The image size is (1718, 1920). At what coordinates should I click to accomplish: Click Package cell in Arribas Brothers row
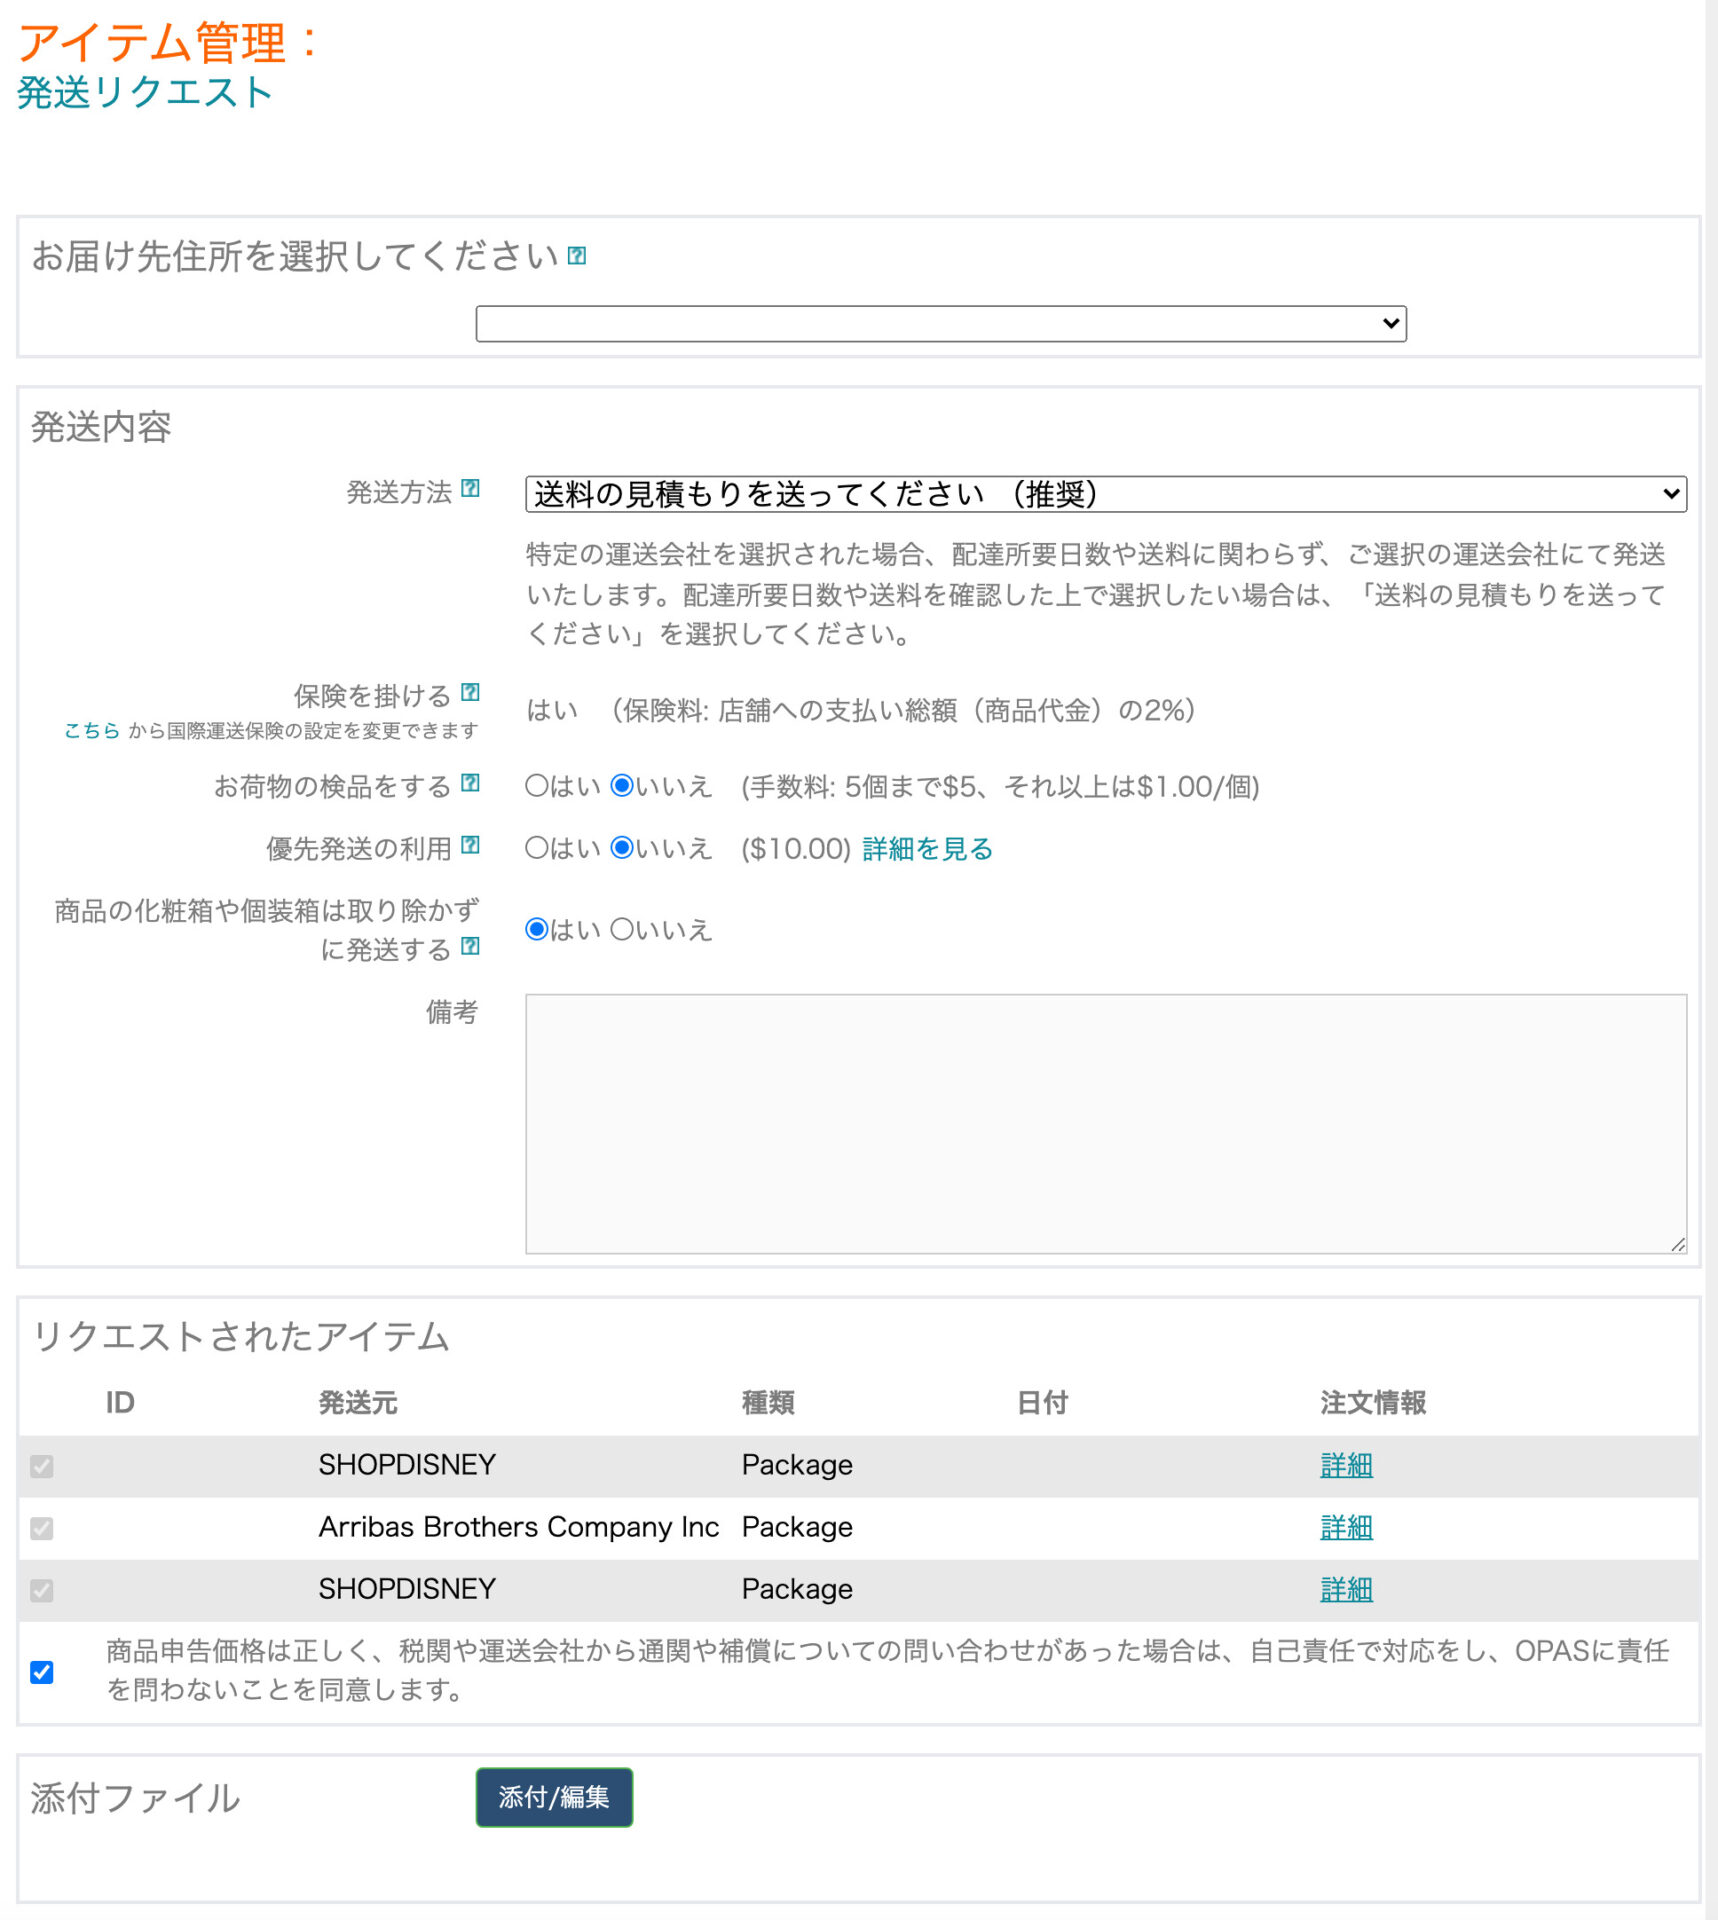click(x=797, y=1527)
